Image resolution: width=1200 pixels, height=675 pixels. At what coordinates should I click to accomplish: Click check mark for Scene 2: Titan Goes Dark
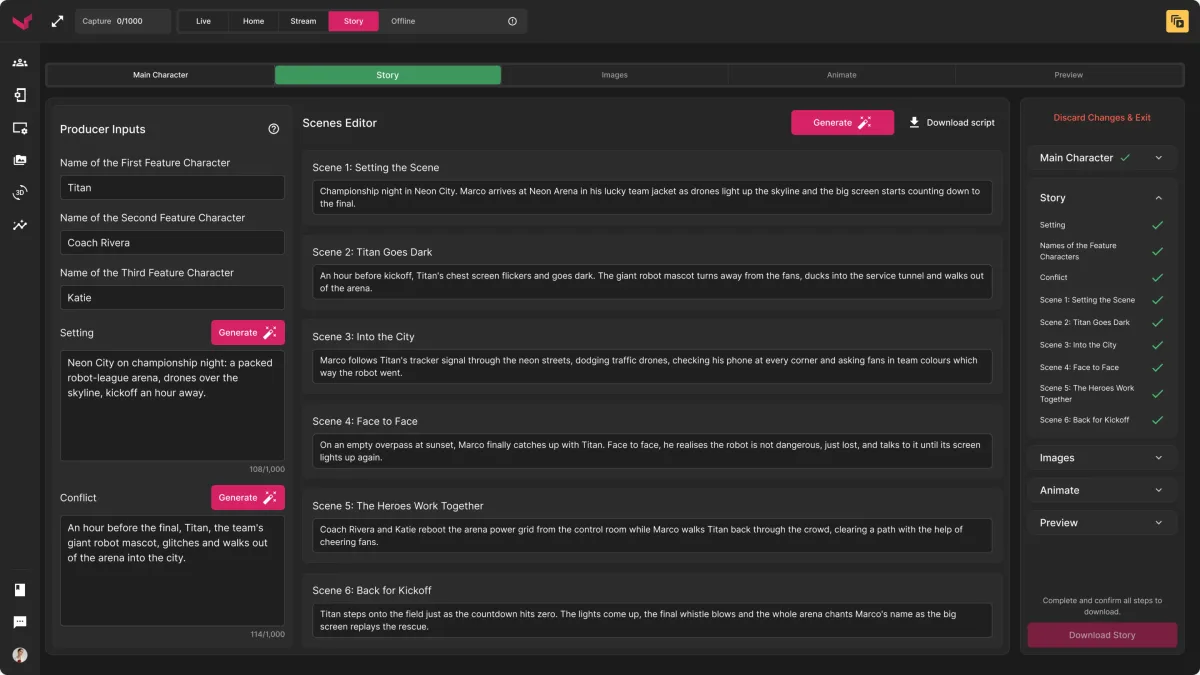coord(1158,322)
